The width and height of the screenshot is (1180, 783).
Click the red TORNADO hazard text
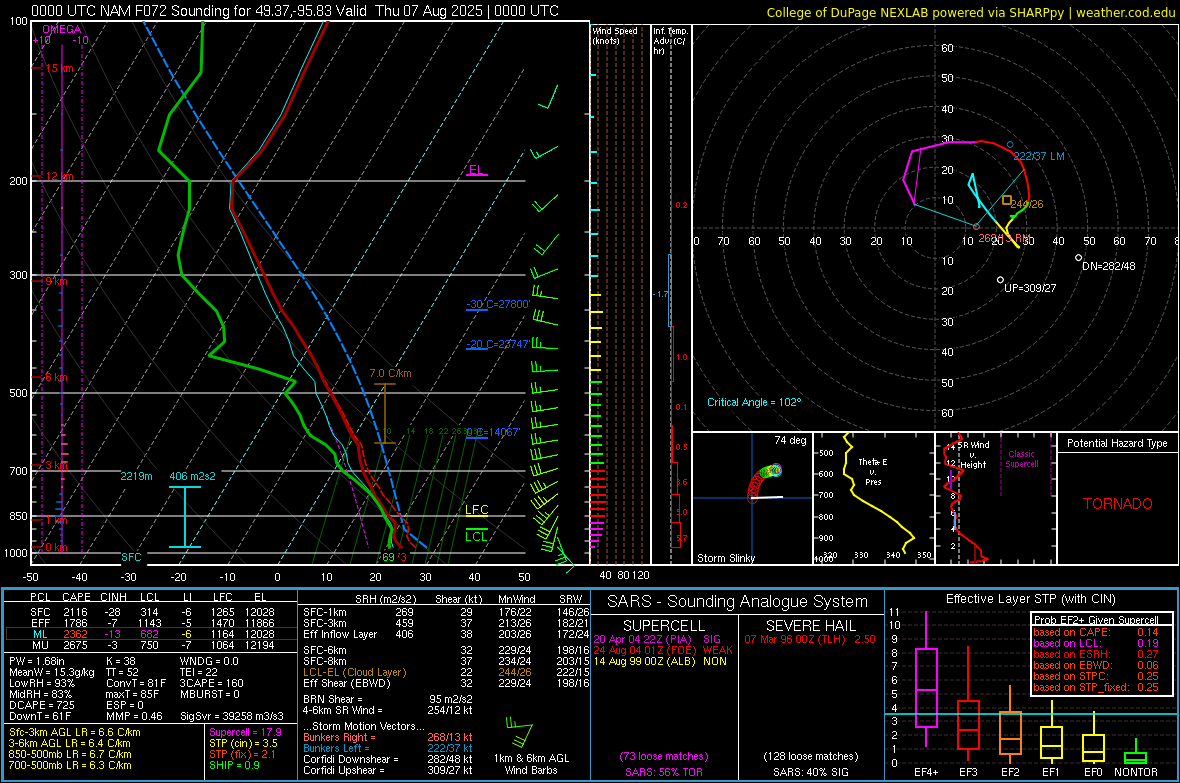point(1118,504)
